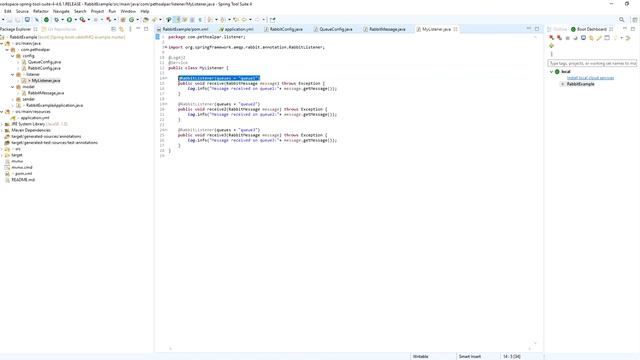Viewport: 640px width, 360px height.
Task: Open the Window menu
Action: coord(128,11)
